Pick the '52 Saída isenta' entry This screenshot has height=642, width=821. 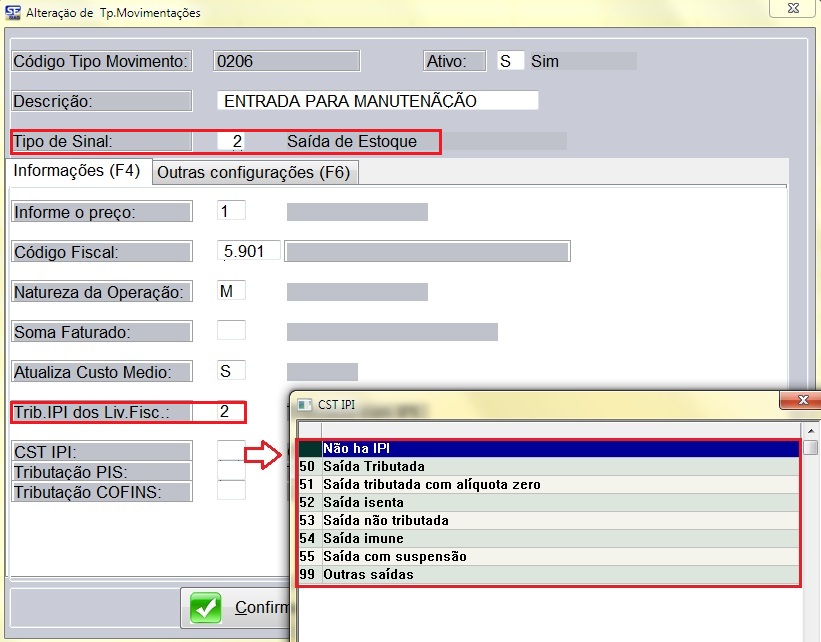tap(549, 503)
